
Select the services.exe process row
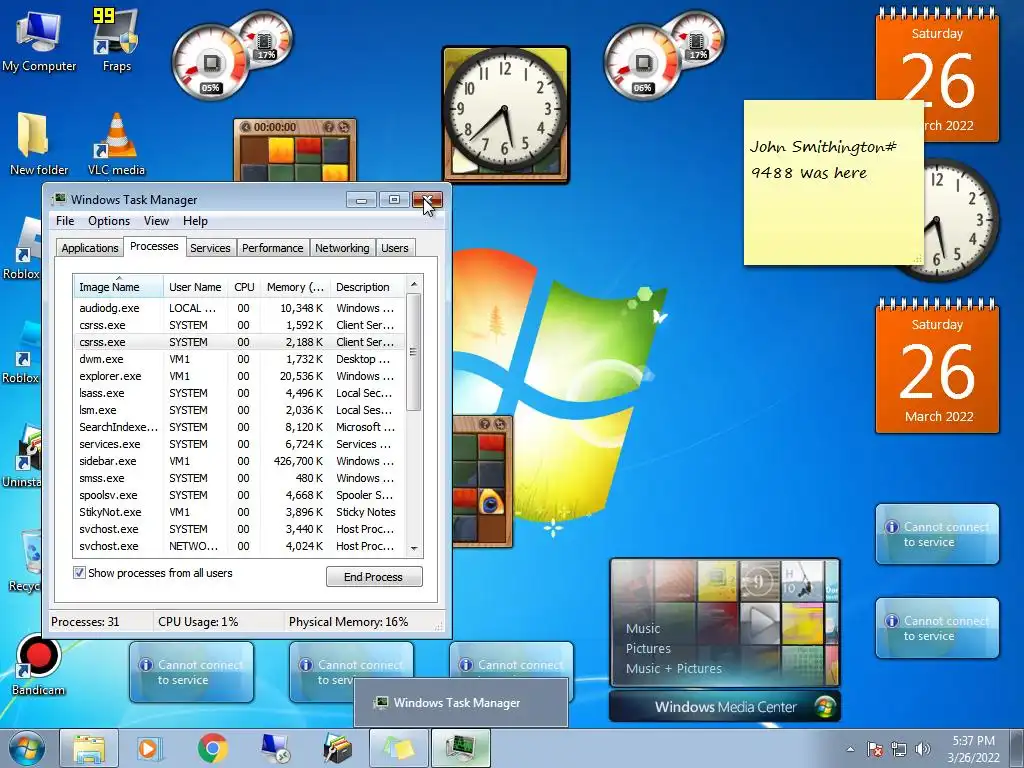pyautogui.click(x=238, y=443)
